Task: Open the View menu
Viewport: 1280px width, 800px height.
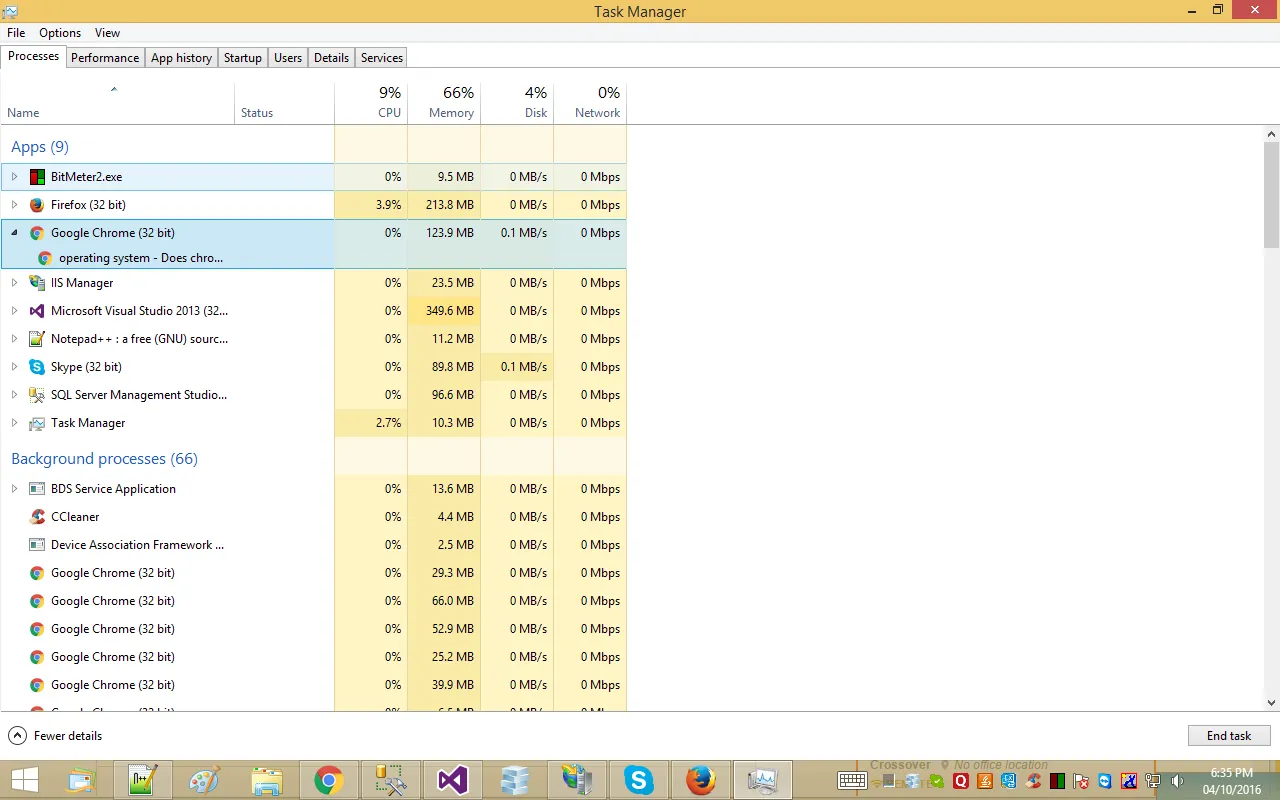Action: [x=107, y=33]
